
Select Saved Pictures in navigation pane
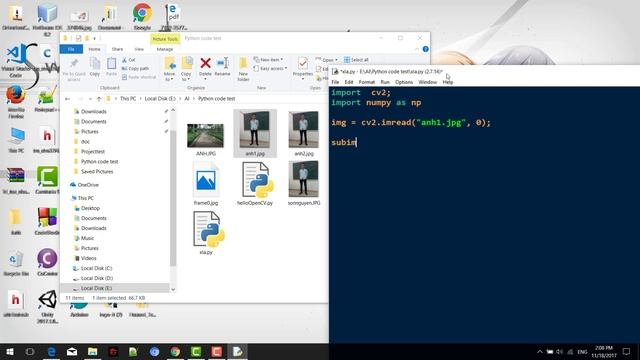(x=97, y=171)
